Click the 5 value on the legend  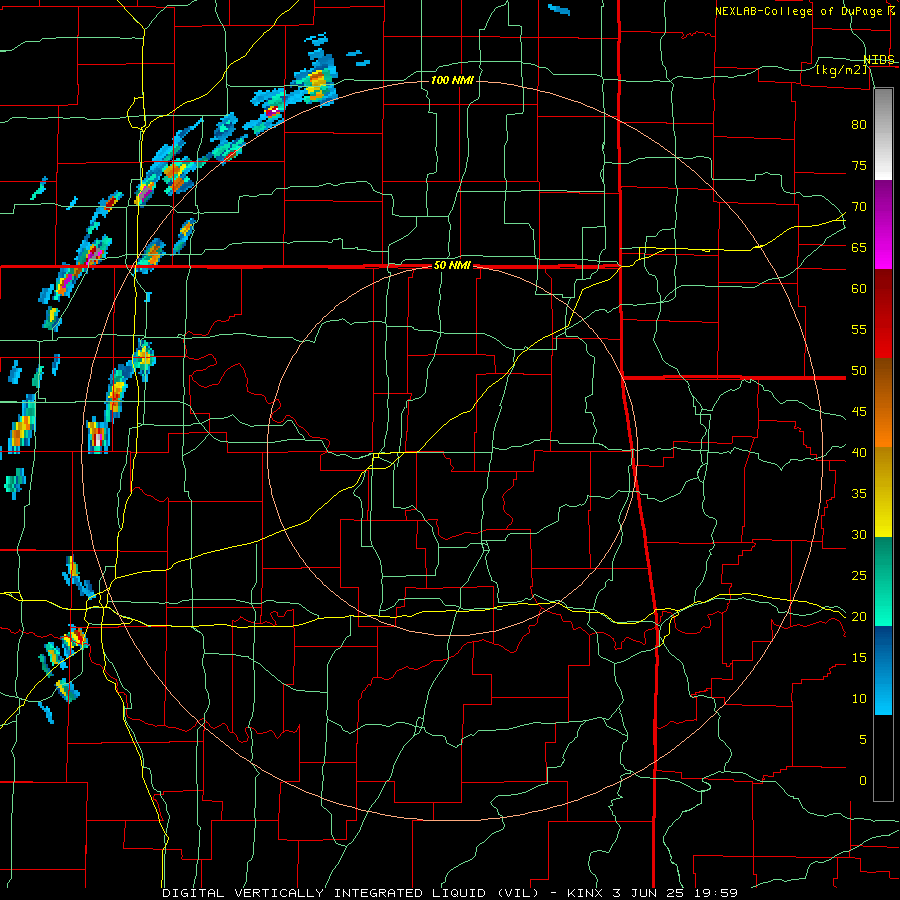pyautogui.click(x=863, y=740)
